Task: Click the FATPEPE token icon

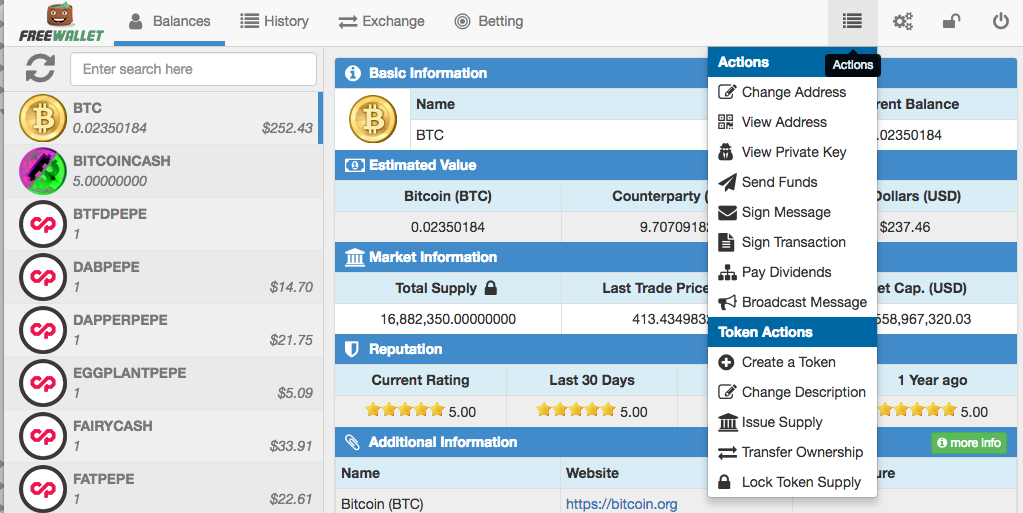Action: (x=43, y=488)
